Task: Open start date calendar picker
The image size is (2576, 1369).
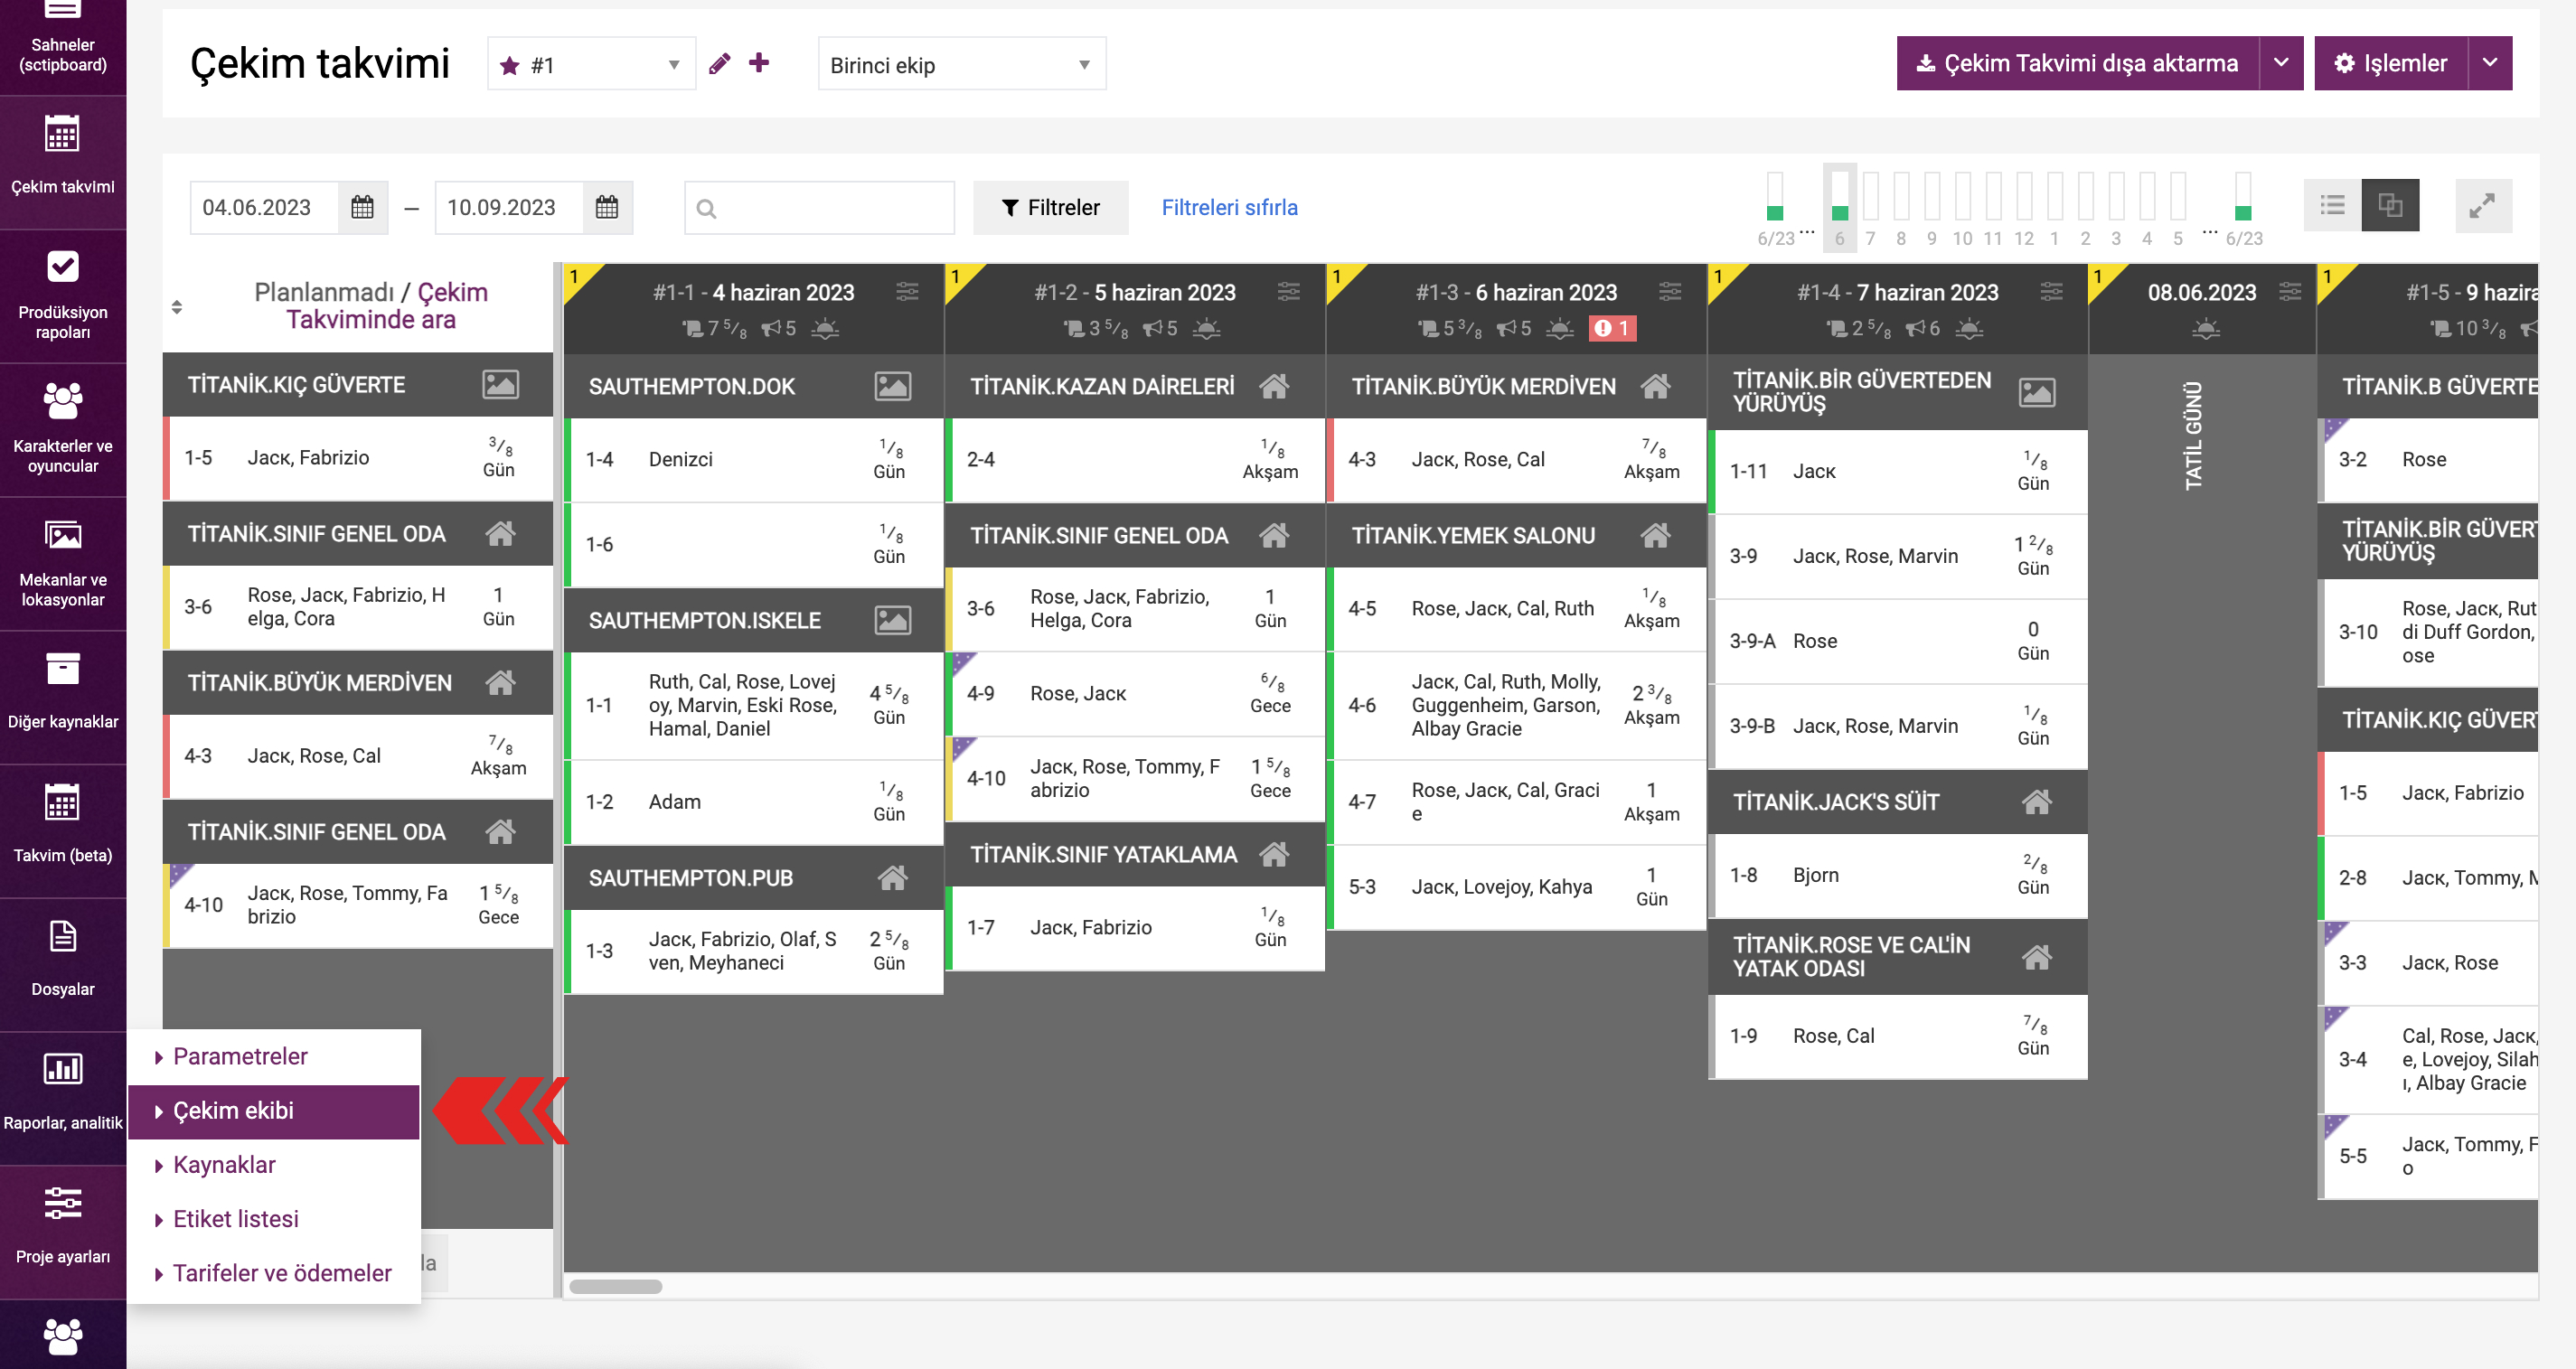Action: [x=363, y=207]
